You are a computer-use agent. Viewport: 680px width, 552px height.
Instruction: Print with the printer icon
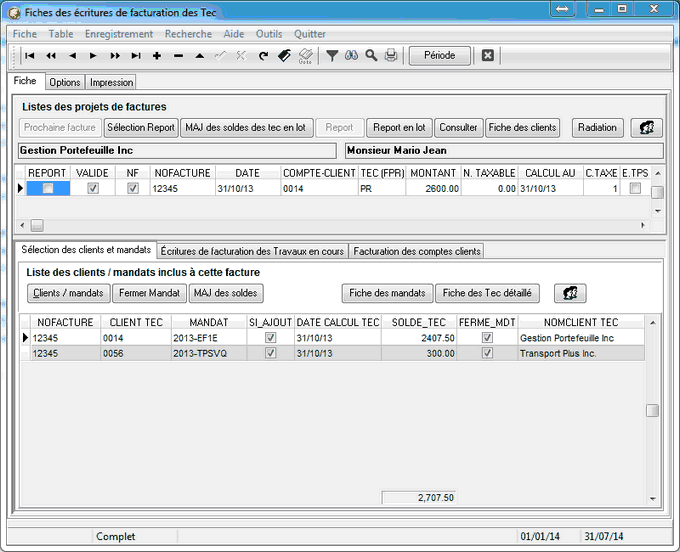coord(391,56)
